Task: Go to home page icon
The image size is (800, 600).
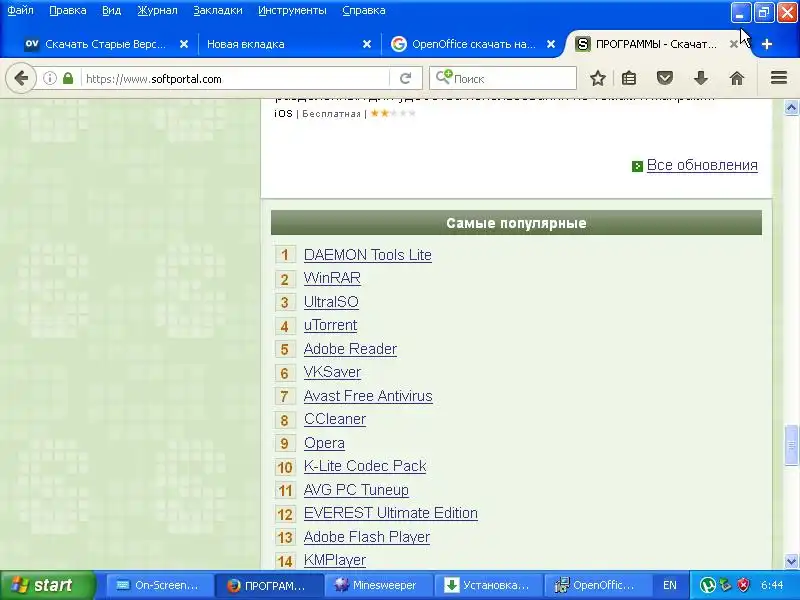Action: tap(737, 79)
